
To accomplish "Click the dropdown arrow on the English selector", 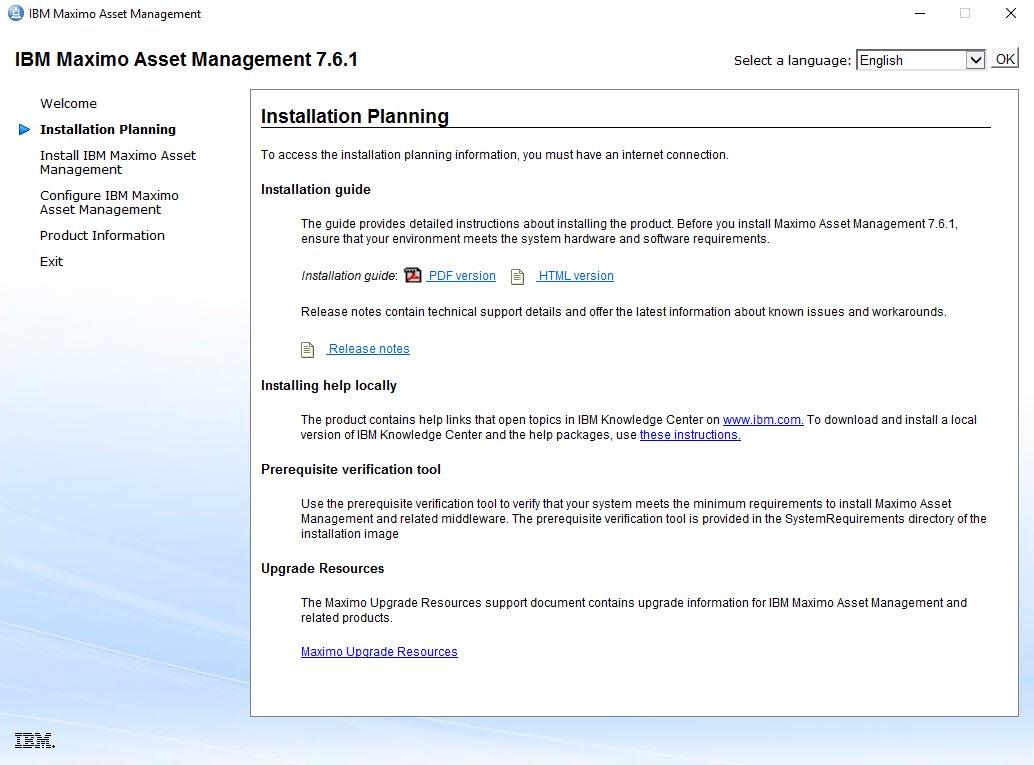I will click(975, 59).
